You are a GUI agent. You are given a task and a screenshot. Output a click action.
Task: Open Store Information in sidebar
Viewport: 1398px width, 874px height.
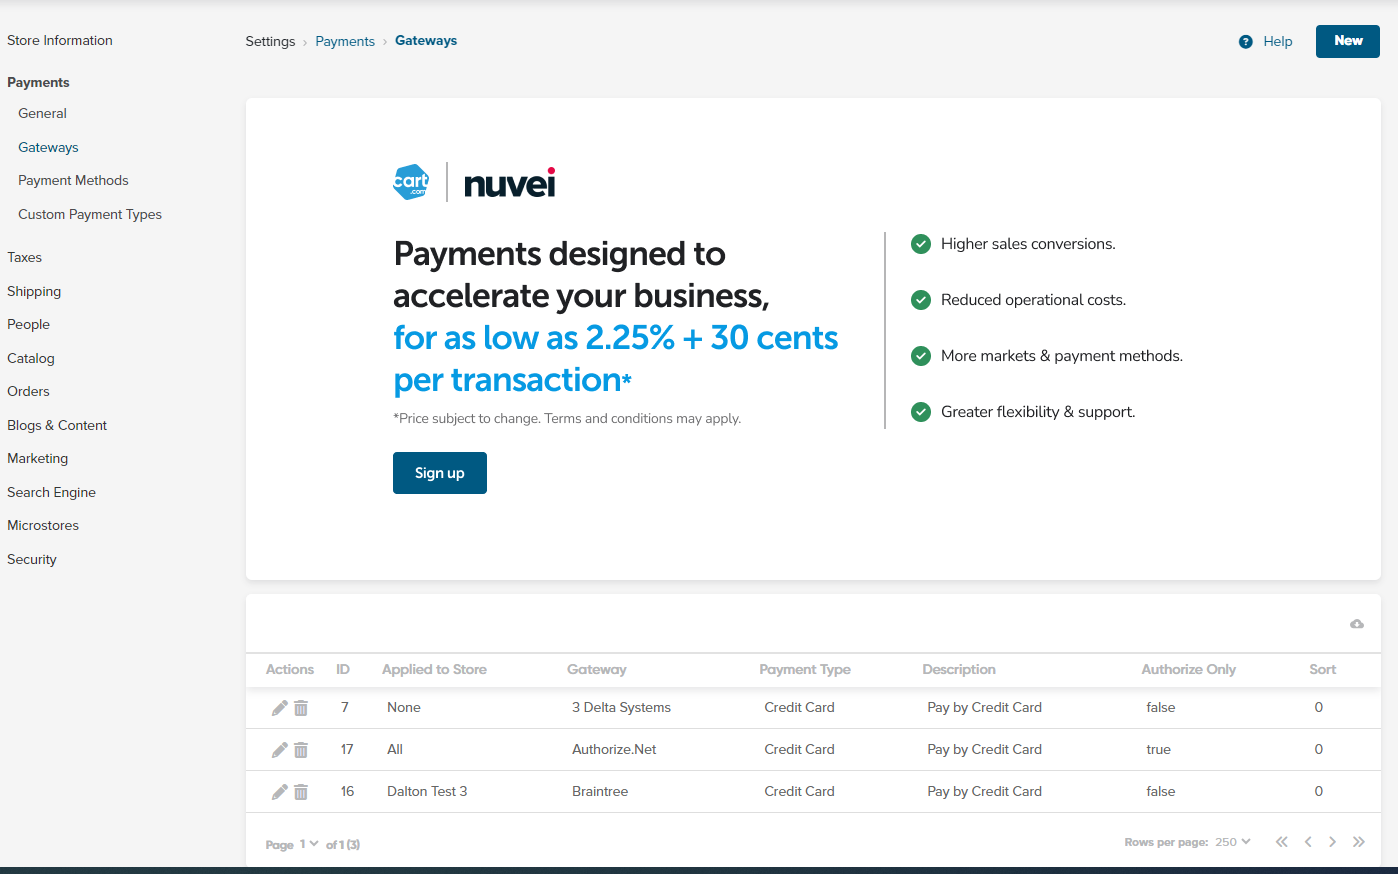click(x=60, y=41)
